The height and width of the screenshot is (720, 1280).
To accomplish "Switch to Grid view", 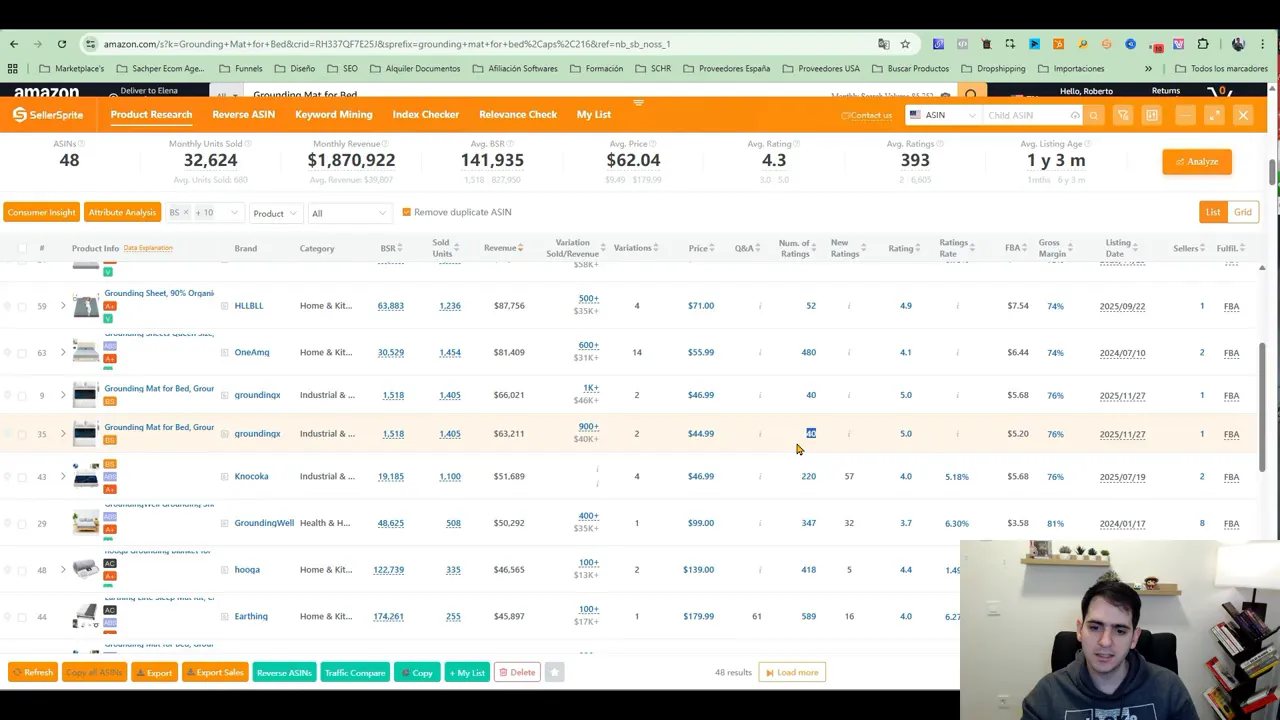I will (x=1243, y=212).
